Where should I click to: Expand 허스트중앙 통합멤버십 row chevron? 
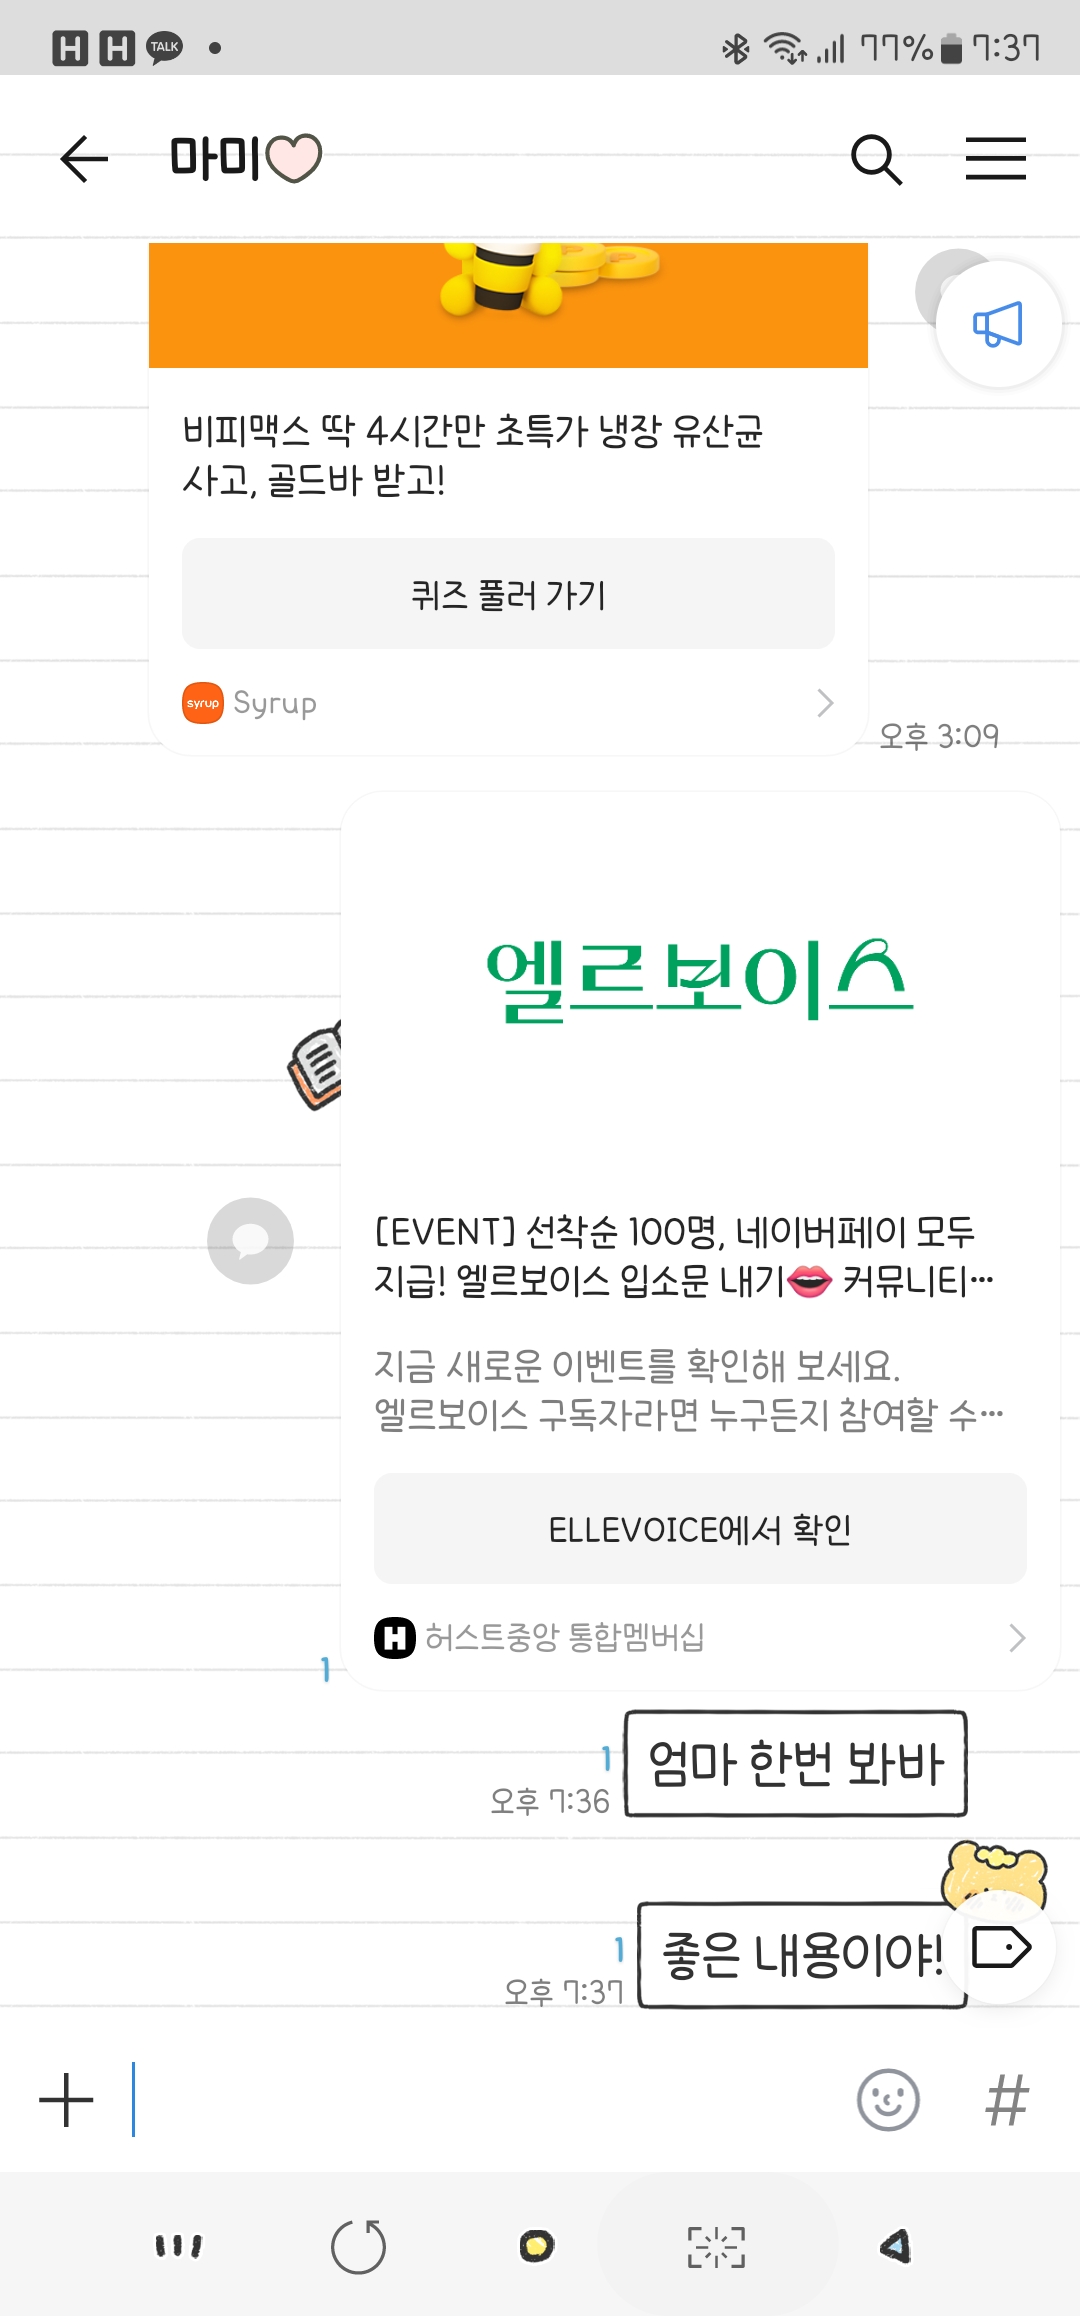(x=1017, y=1638)
